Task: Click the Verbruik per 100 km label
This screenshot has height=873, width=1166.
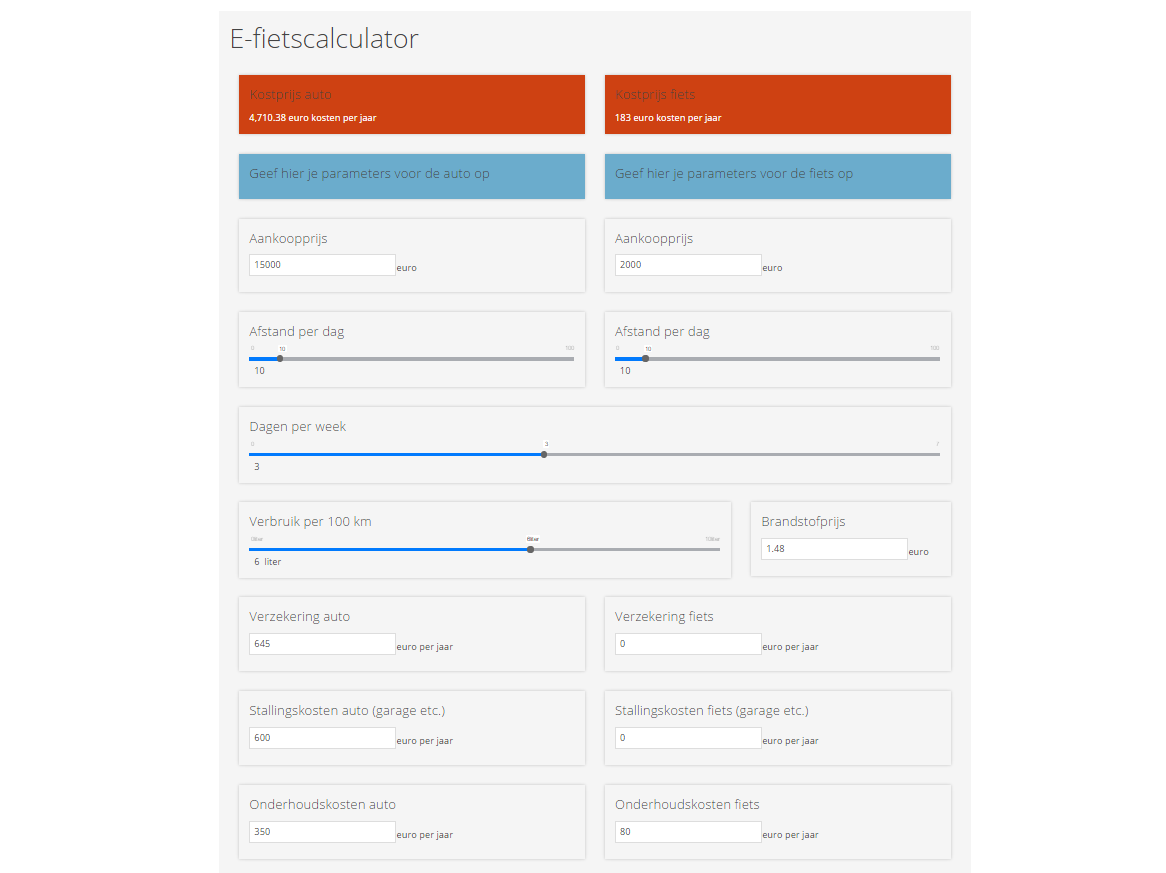Action: 310,521
